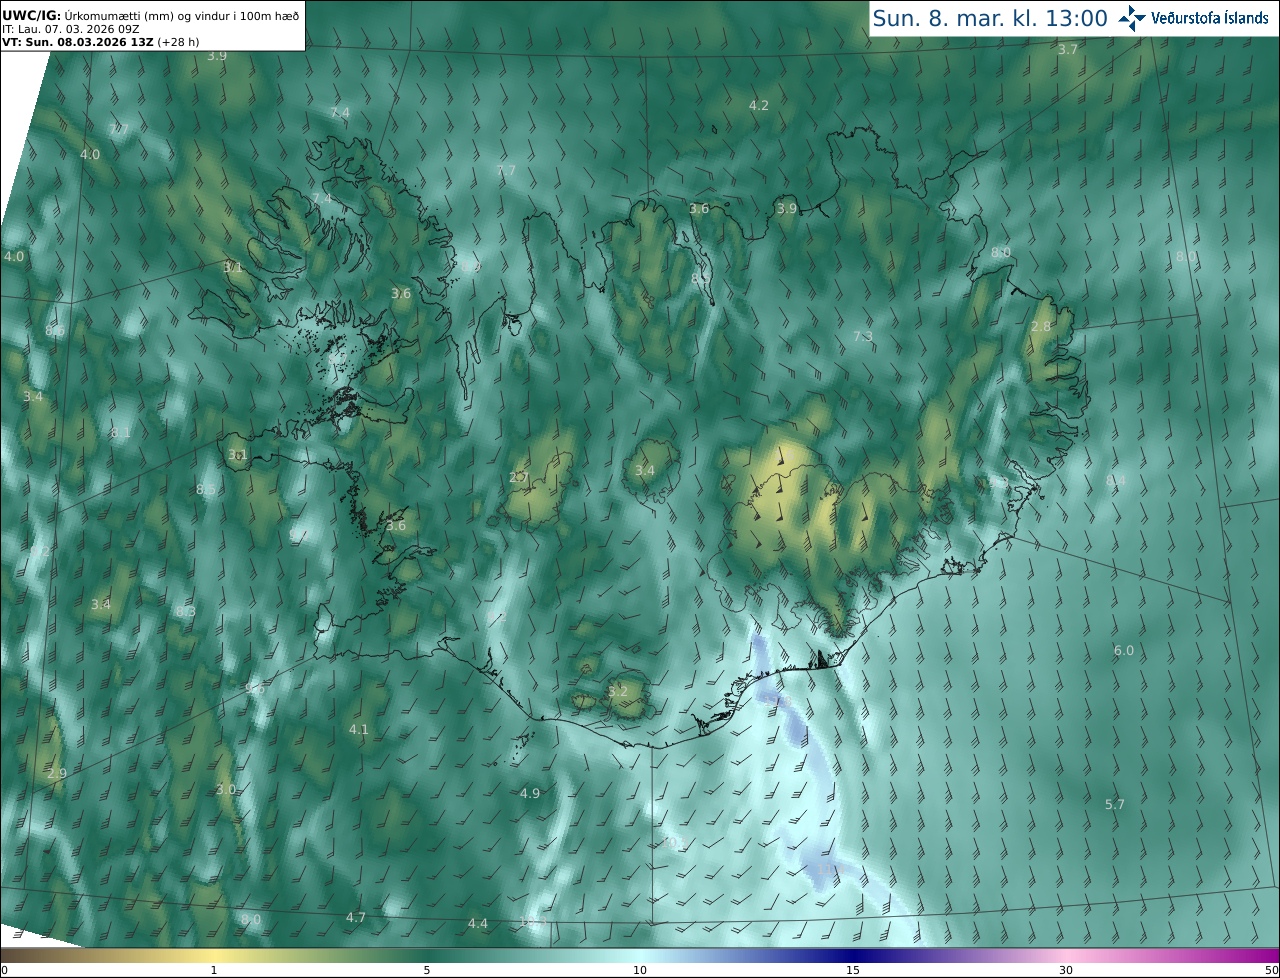Click the 3.7 value on the map
Viewport: 1280px width, 978px height.
1068,50
